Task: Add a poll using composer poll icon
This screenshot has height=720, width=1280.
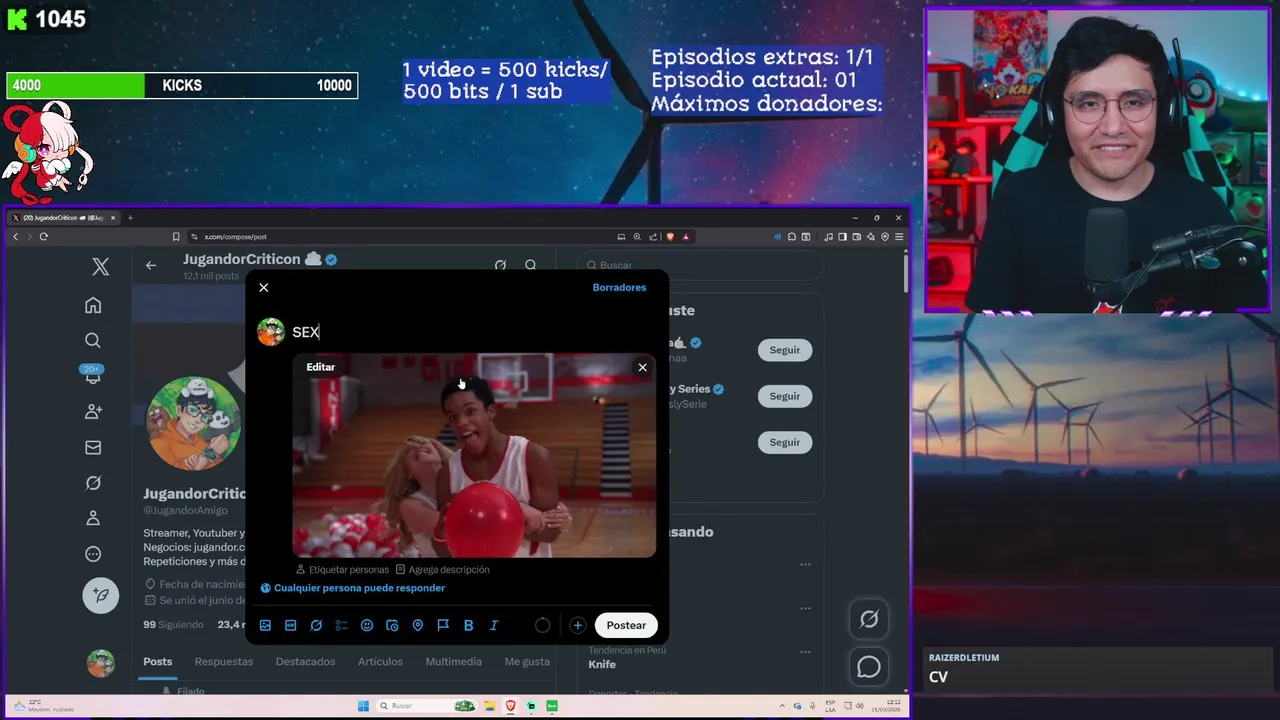Action: [x=341, y=625]
